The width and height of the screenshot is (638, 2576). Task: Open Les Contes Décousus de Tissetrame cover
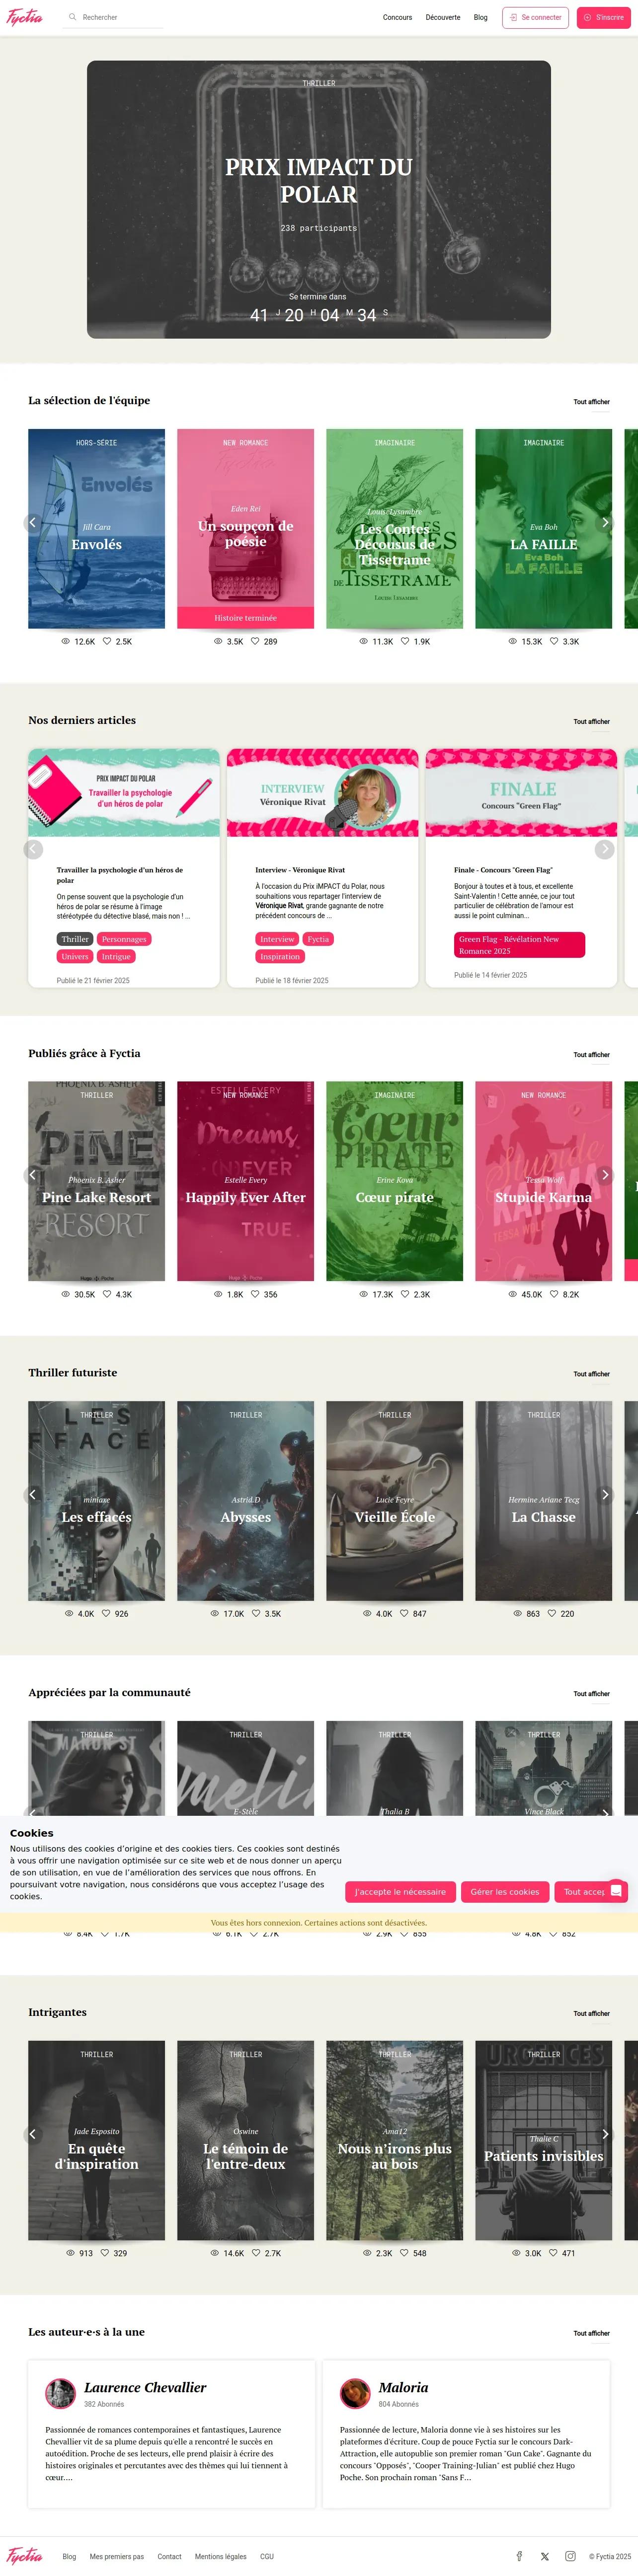coord(394,528)
